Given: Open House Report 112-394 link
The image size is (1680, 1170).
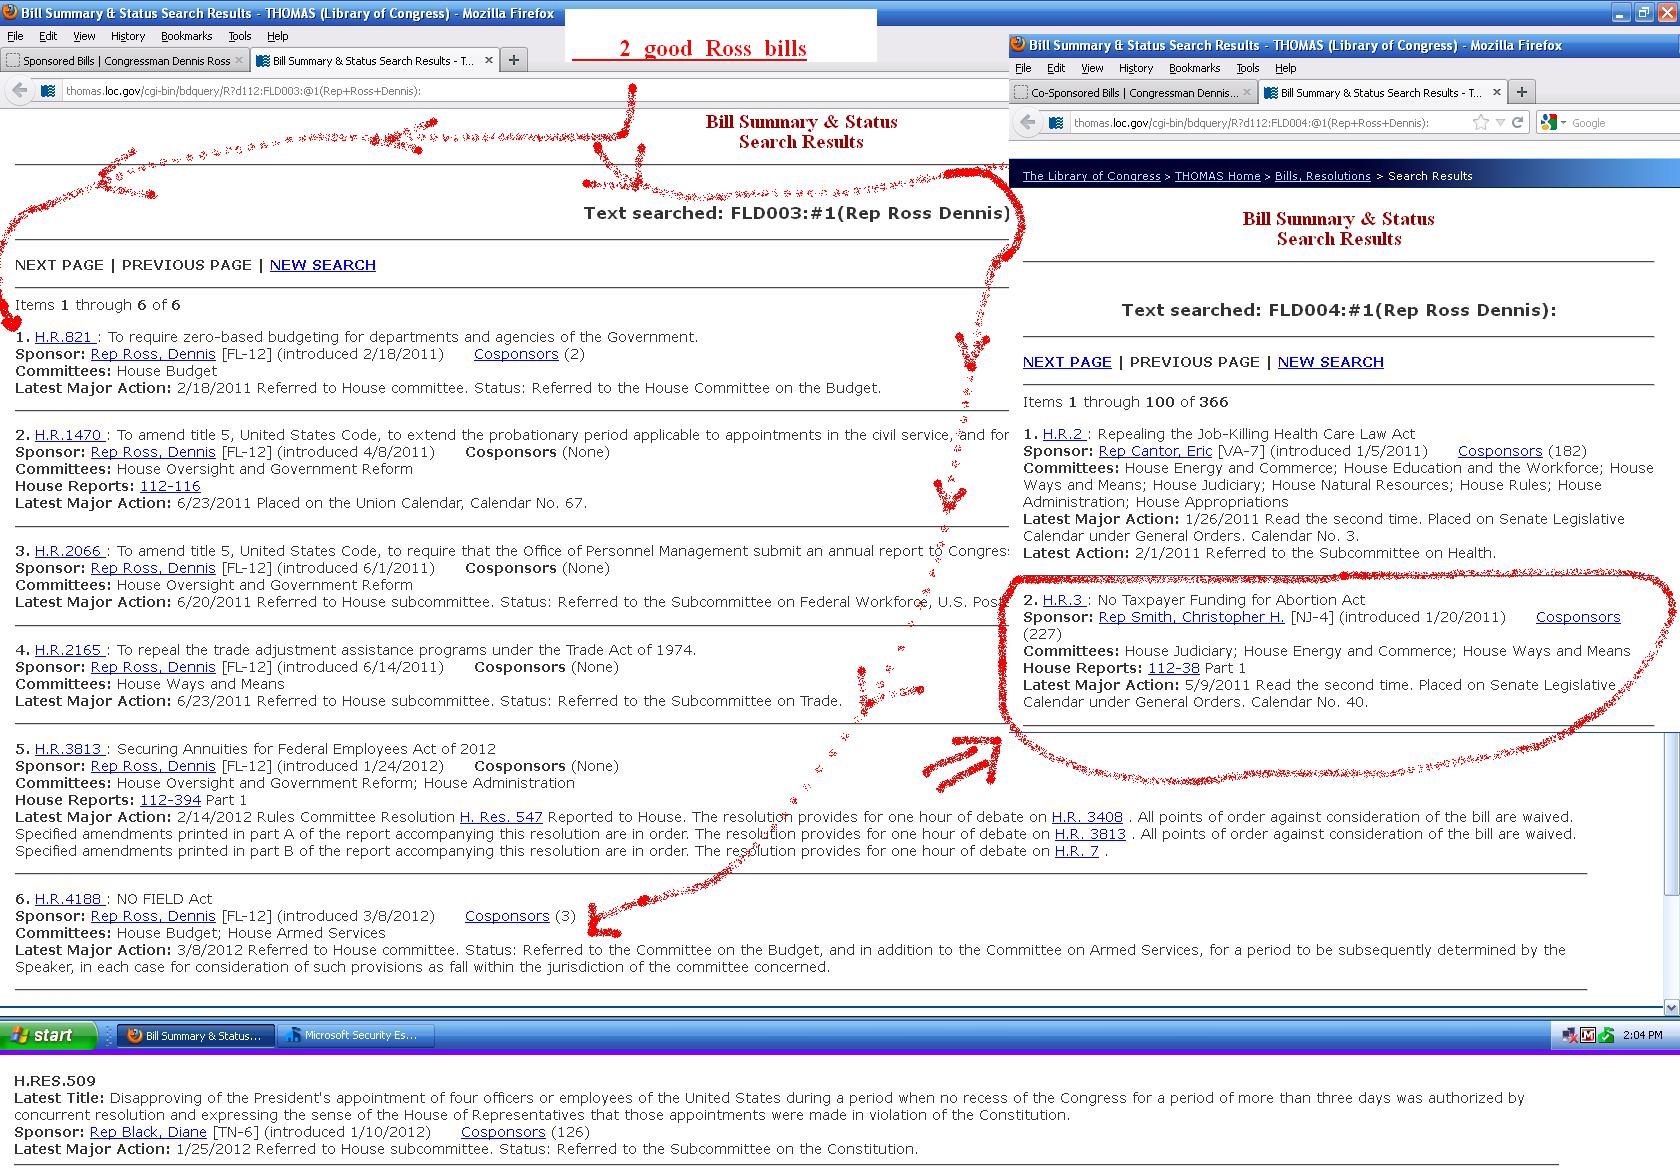Looking at the screenshot, I should 170,800.
